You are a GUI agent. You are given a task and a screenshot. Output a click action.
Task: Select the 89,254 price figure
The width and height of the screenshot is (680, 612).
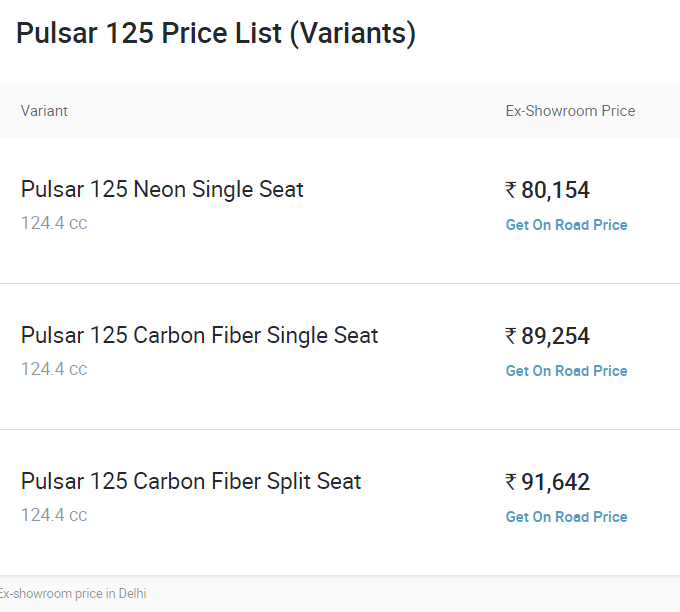pos(555,336)
